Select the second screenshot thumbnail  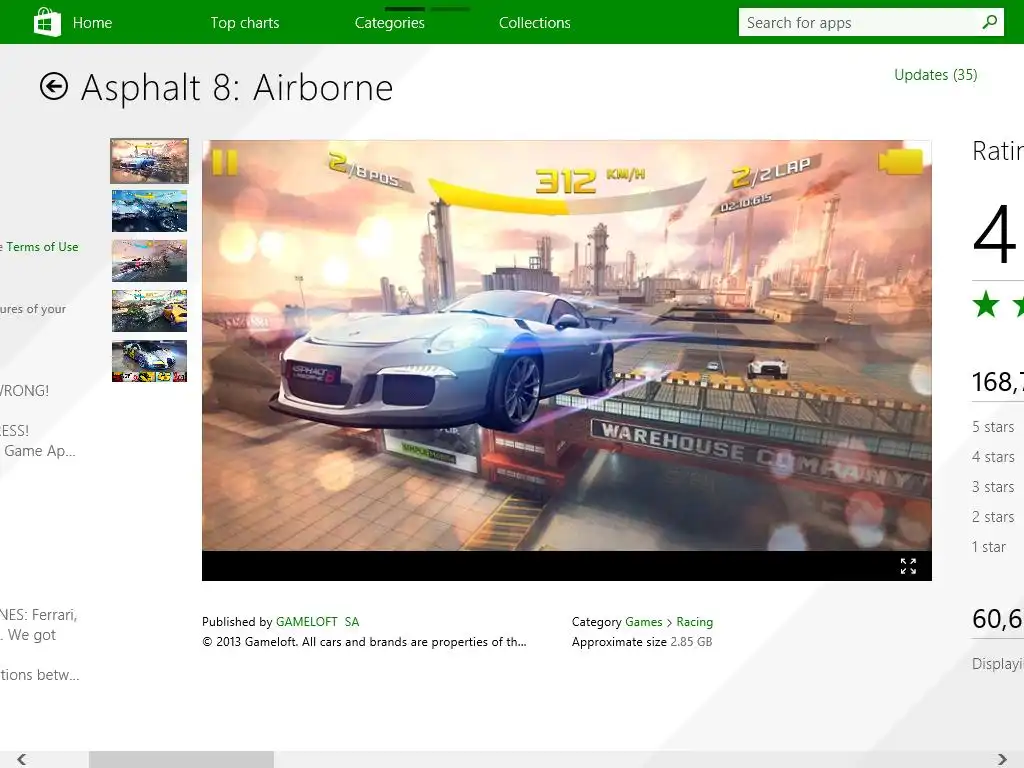pos(150,211)
